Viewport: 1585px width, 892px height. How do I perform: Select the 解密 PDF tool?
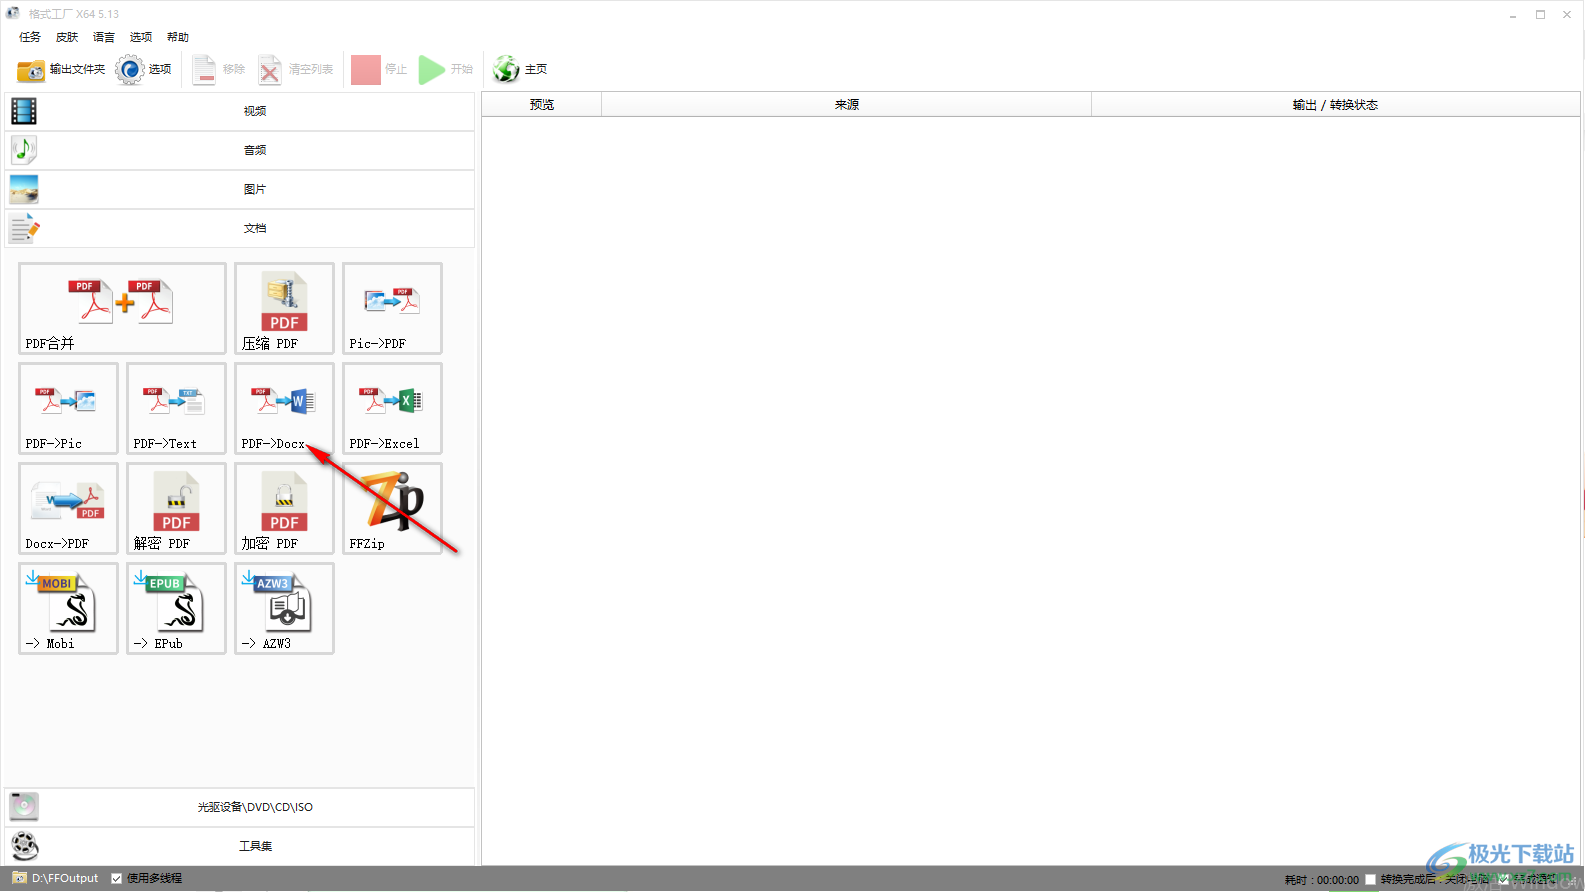(176, 508)
